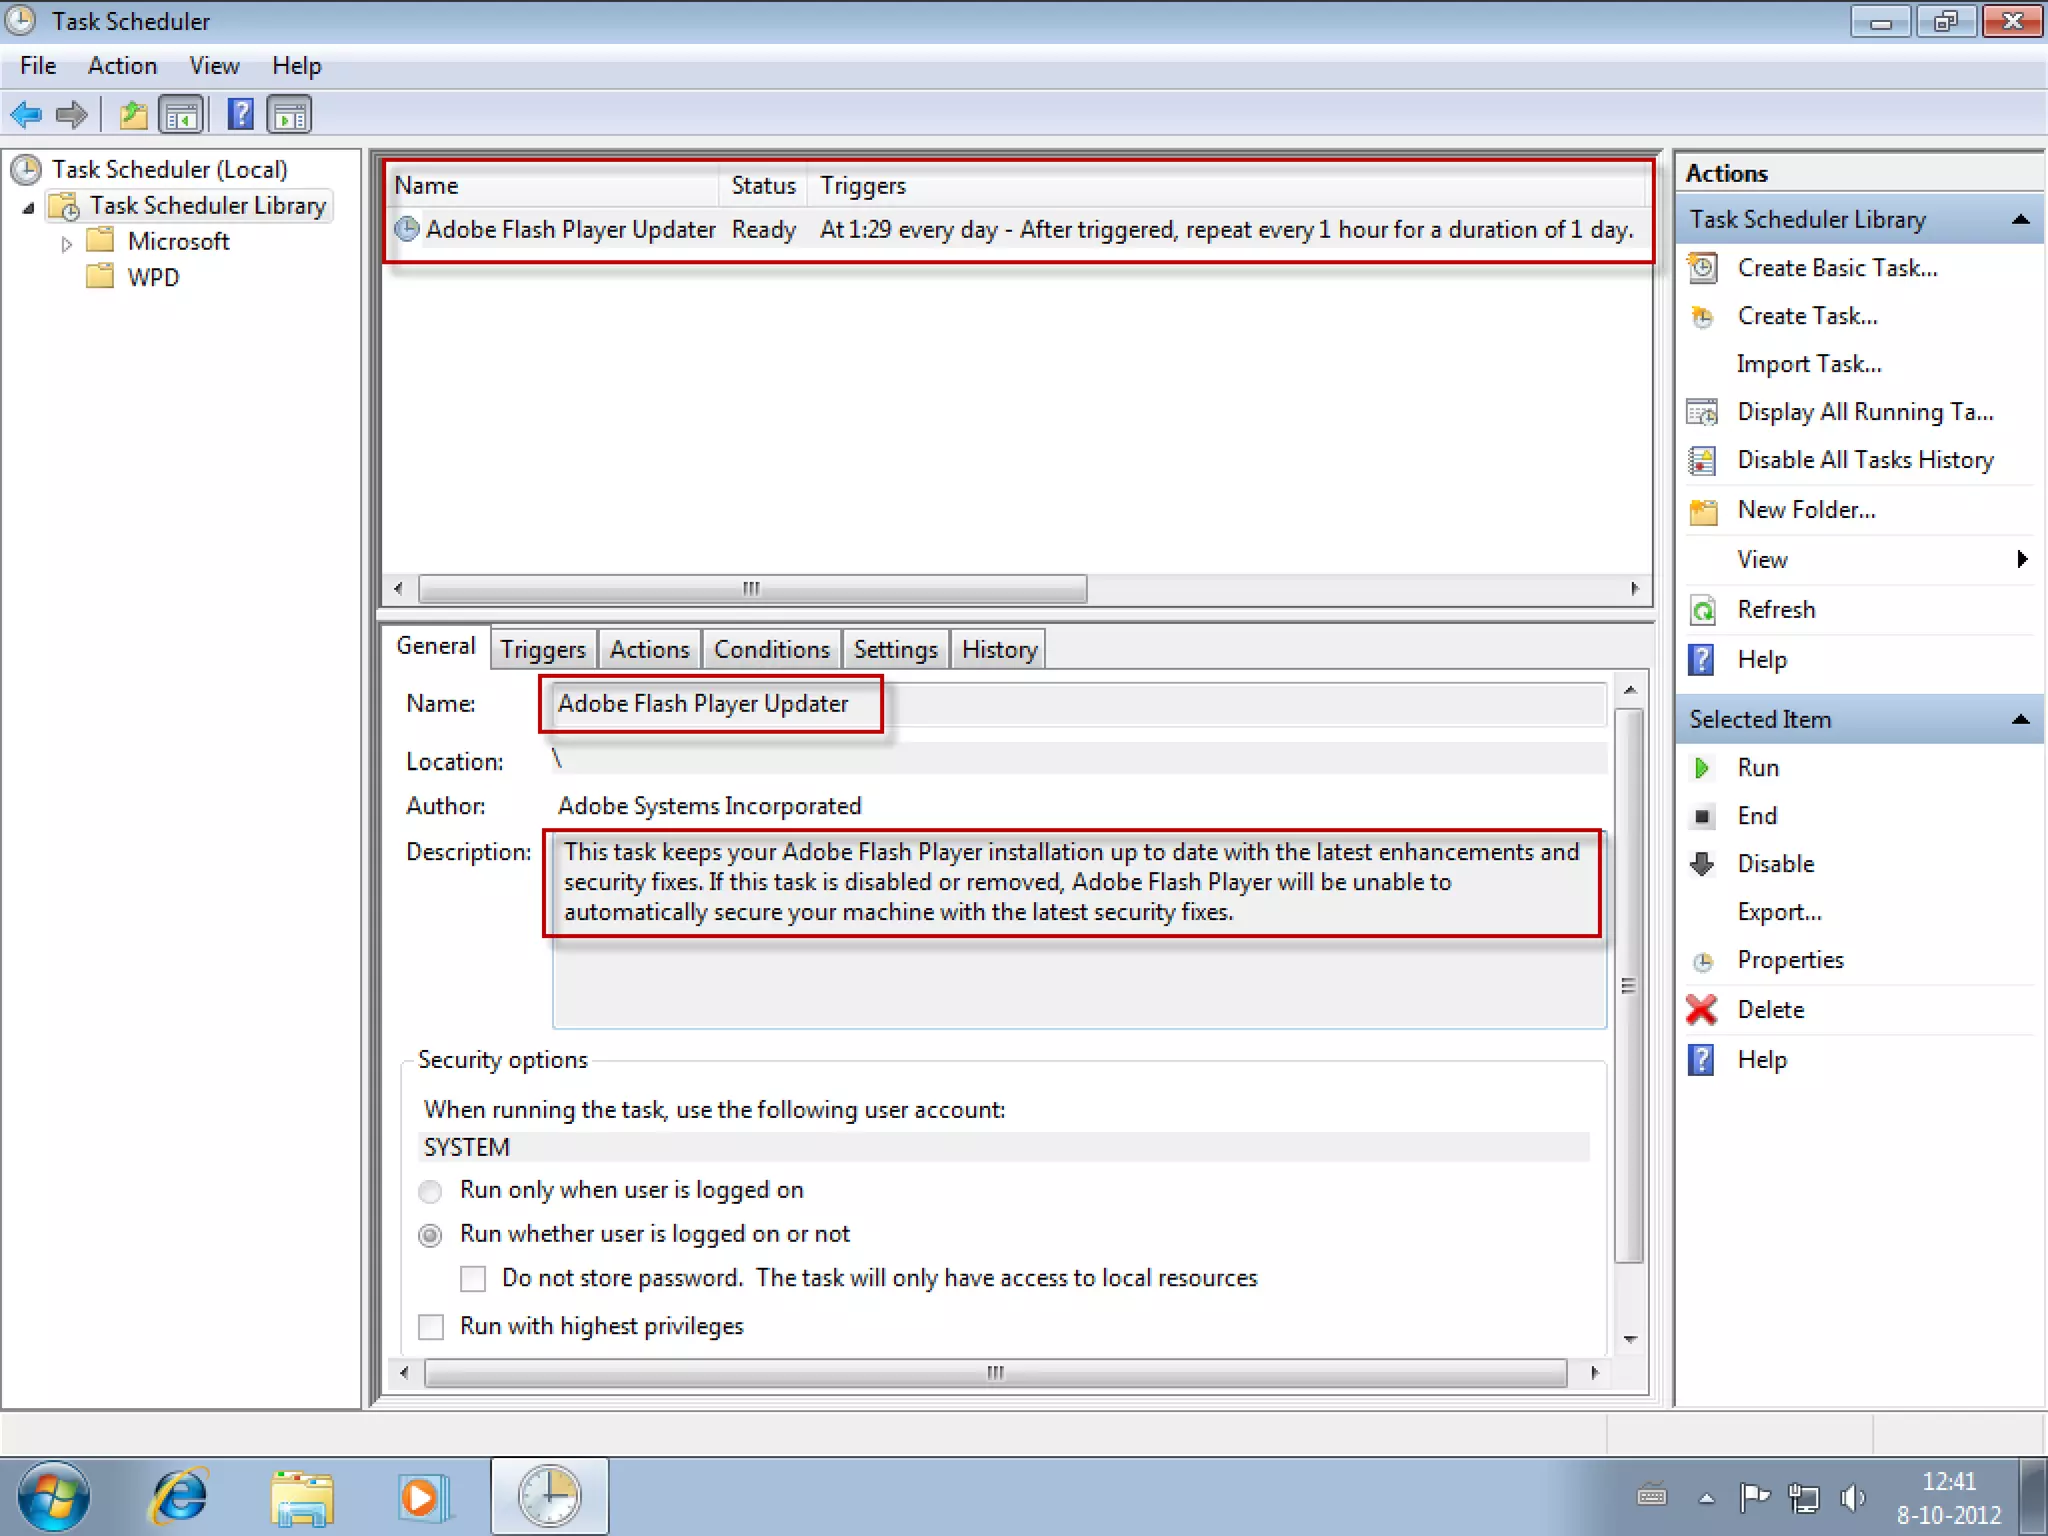The width and height of the screenshot is (2048, 1536).
Task: Click the Create Basic Task icon
Action: pyautogui.click(x=1702, y=267)
